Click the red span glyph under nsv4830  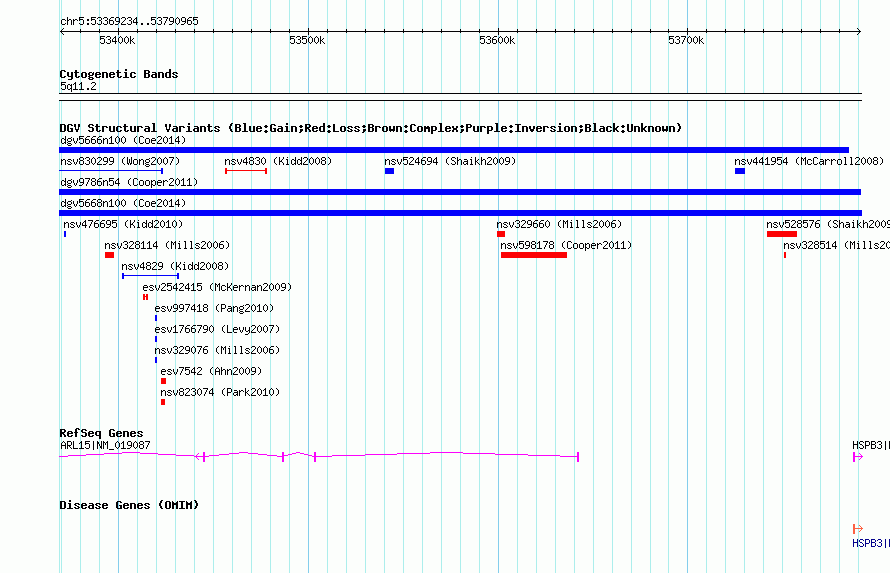tap(246, 171)
